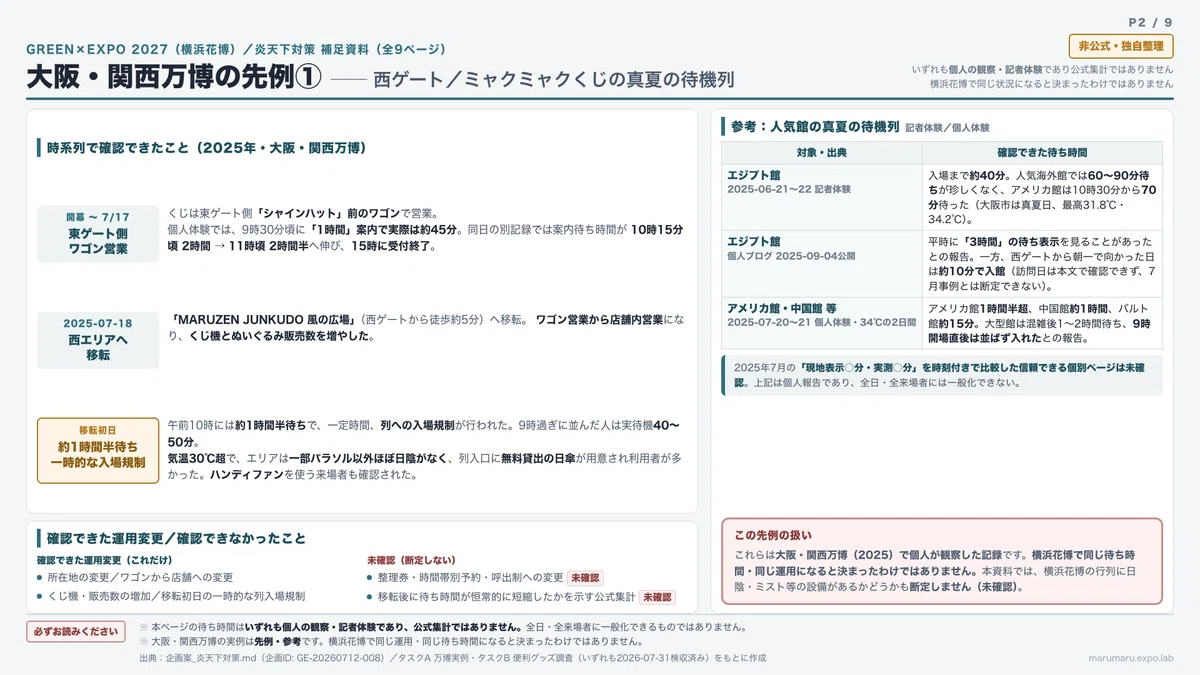Click the 未確認 tag beside 公式集計 bullet
1200x675 pixels.
pos(657,596)
